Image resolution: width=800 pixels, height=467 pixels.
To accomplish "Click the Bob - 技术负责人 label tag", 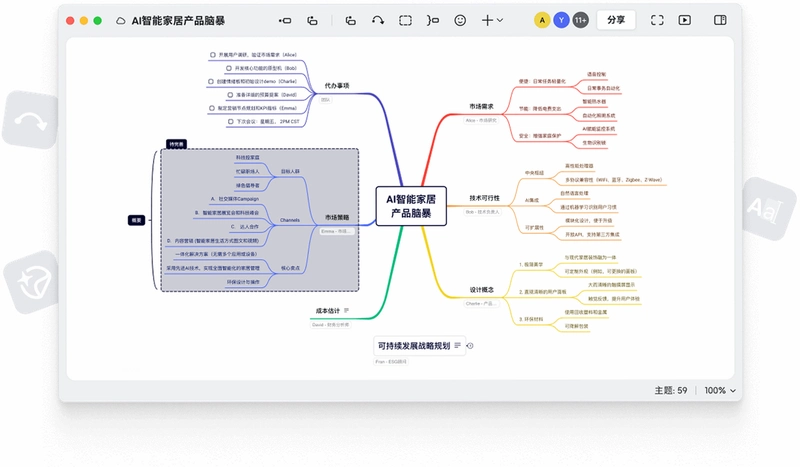I will point(482,212).
